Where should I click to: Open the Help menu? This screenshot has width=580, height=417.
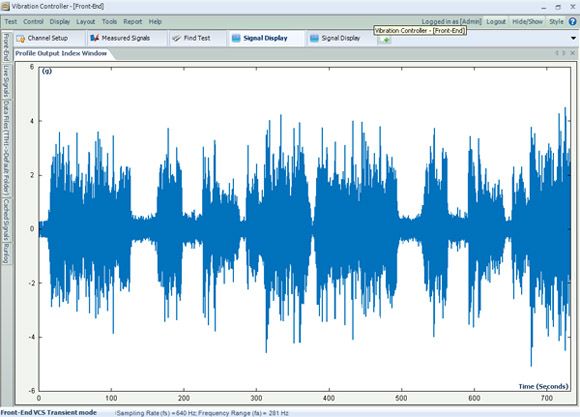click(155, 21)
